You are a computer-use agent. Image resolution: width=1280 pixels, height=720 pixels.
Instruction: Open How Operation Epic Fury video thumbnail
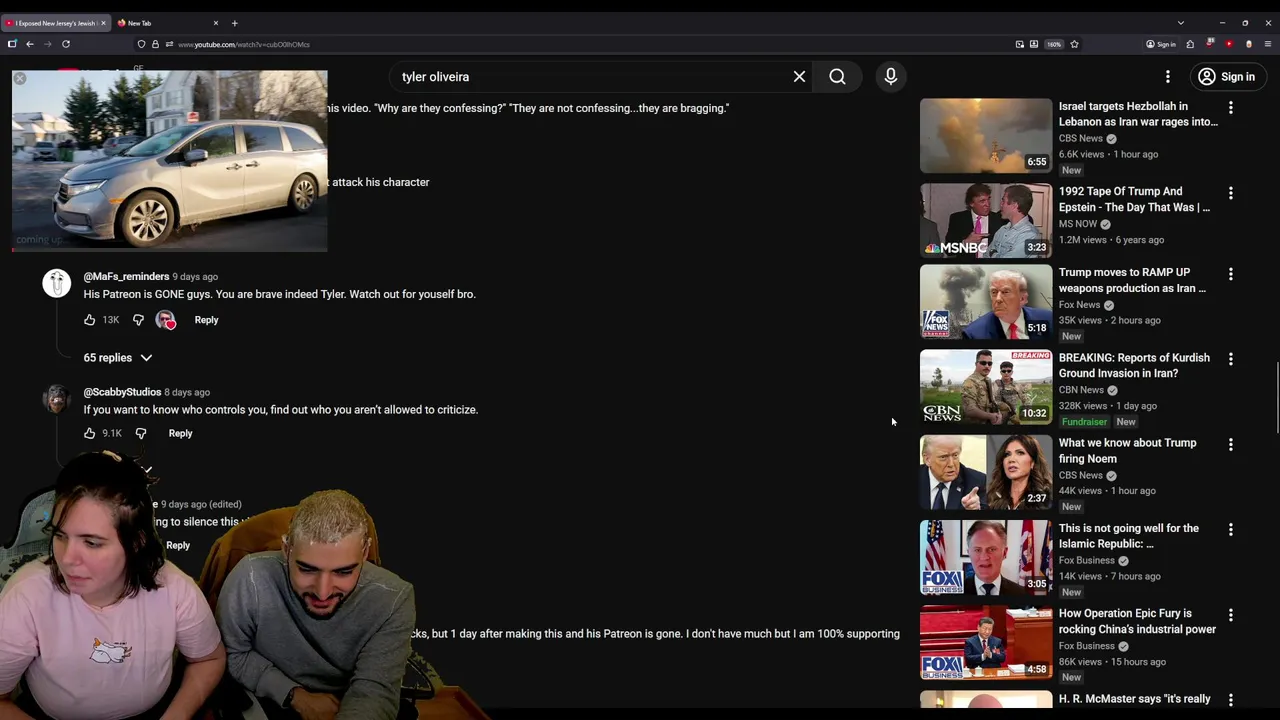tap(986, 643)
